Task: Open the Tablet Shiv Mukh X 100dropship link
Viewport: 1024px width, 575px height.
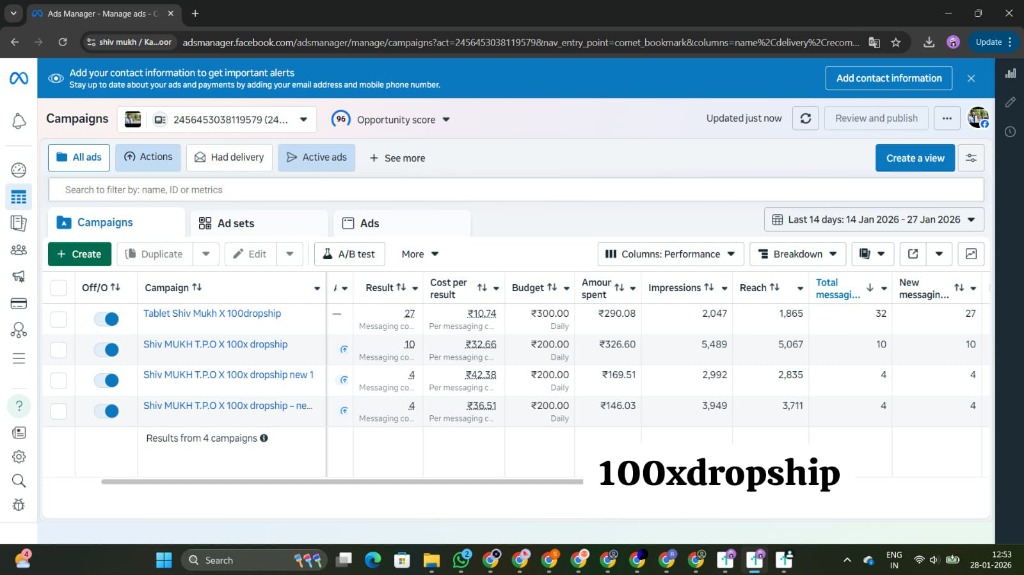Action: pos(212,313)
